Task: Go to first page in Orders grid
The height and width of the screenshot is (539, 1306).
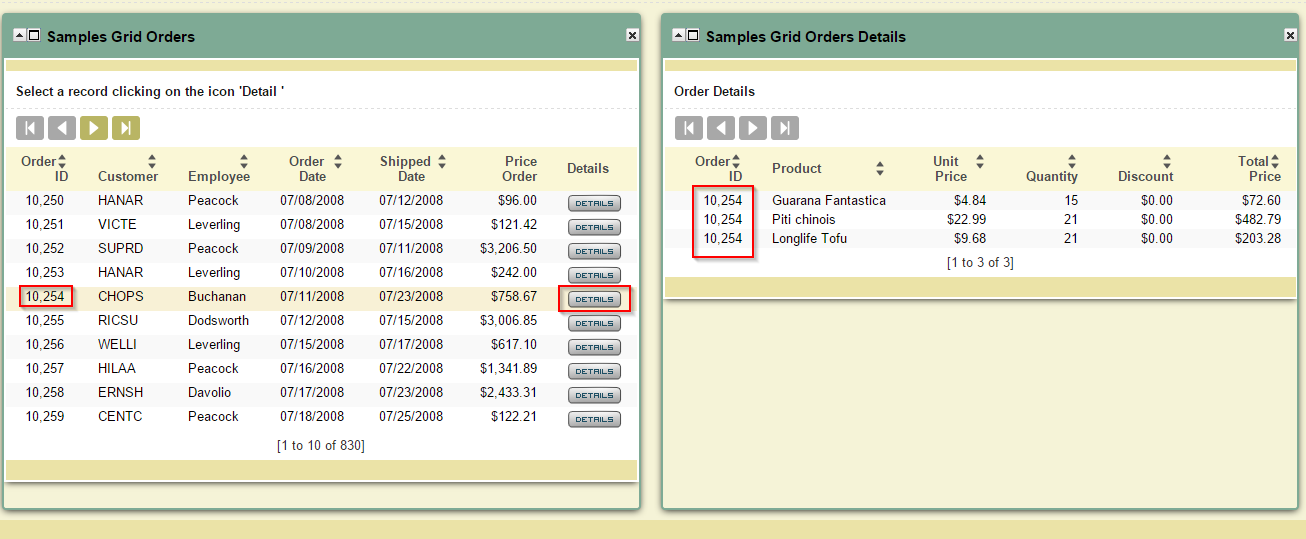Action: [x=30, y=128]
